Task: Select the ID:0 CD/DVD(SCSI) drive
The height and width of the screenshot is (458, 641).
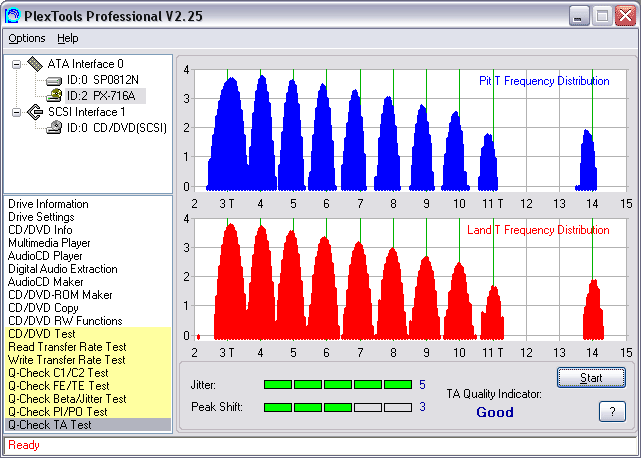Action: 117,128
